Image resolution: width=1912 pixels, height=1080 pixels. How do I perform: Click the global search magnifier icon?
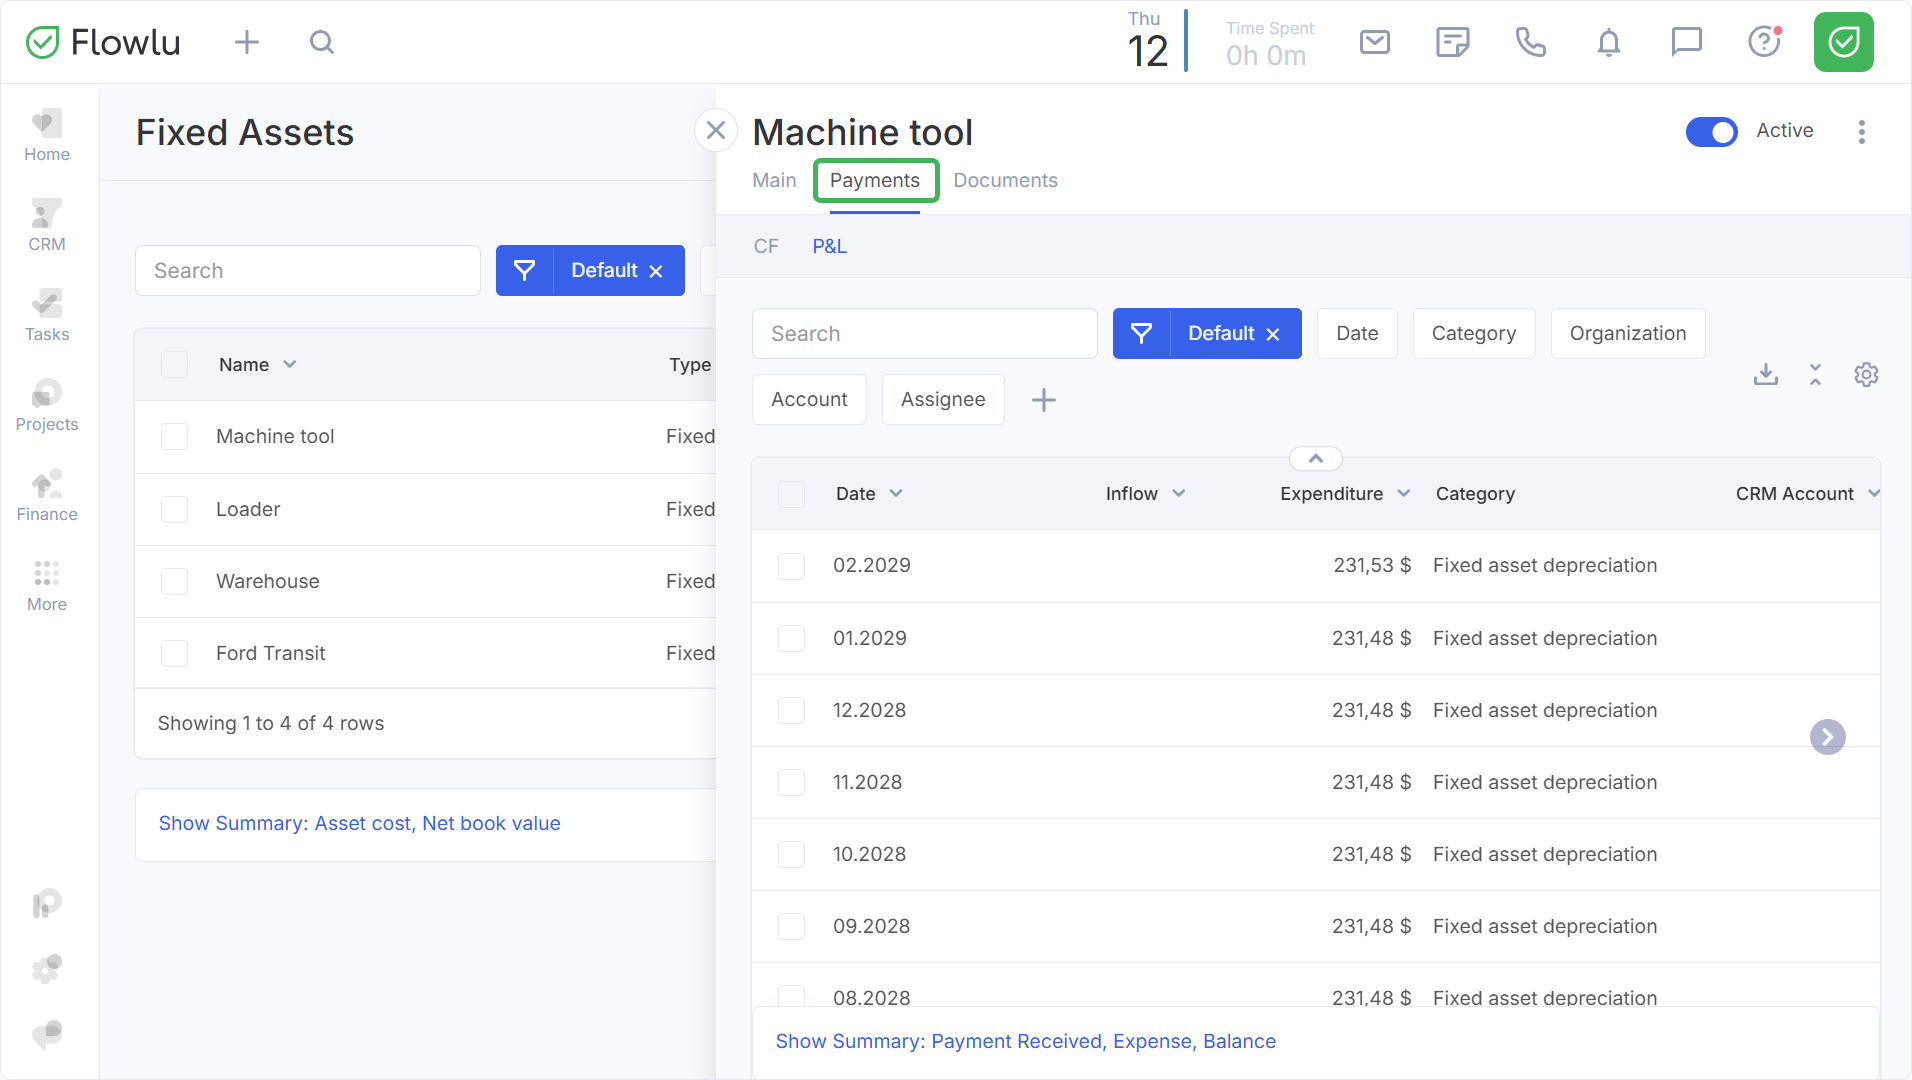coord(321,42)
